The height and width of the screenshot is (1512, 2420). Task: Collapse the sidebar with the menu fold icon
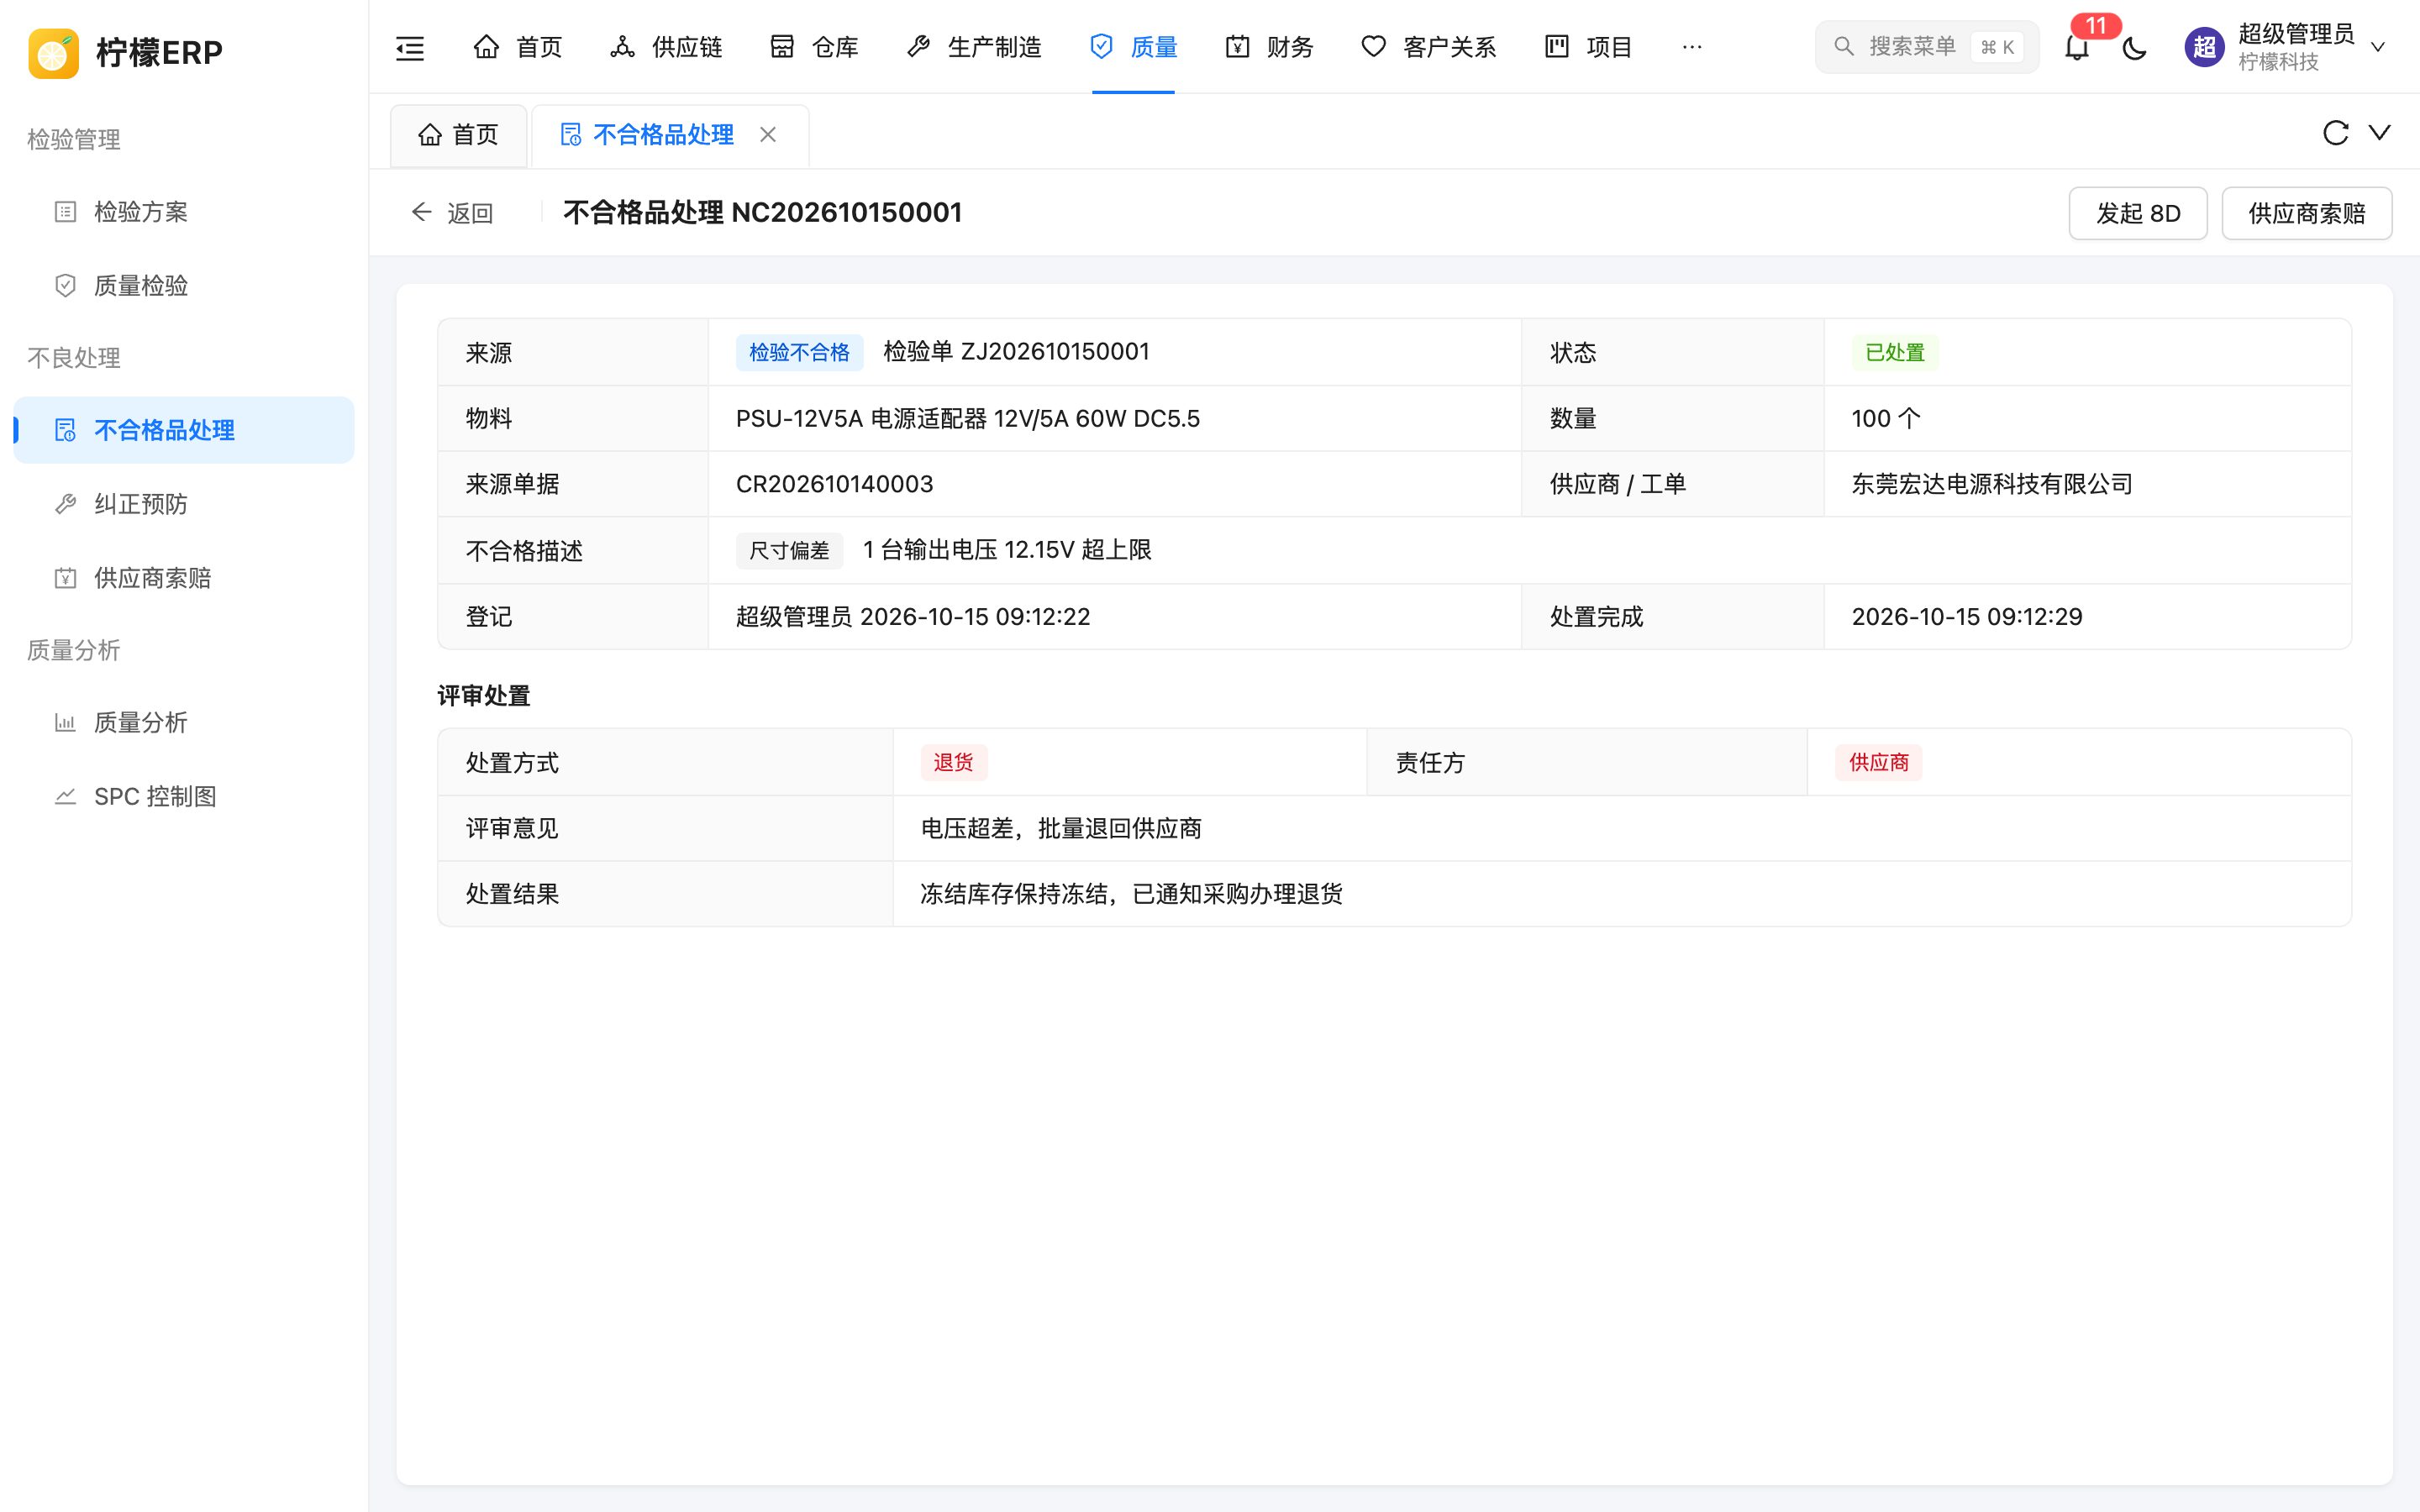(410, 47)
